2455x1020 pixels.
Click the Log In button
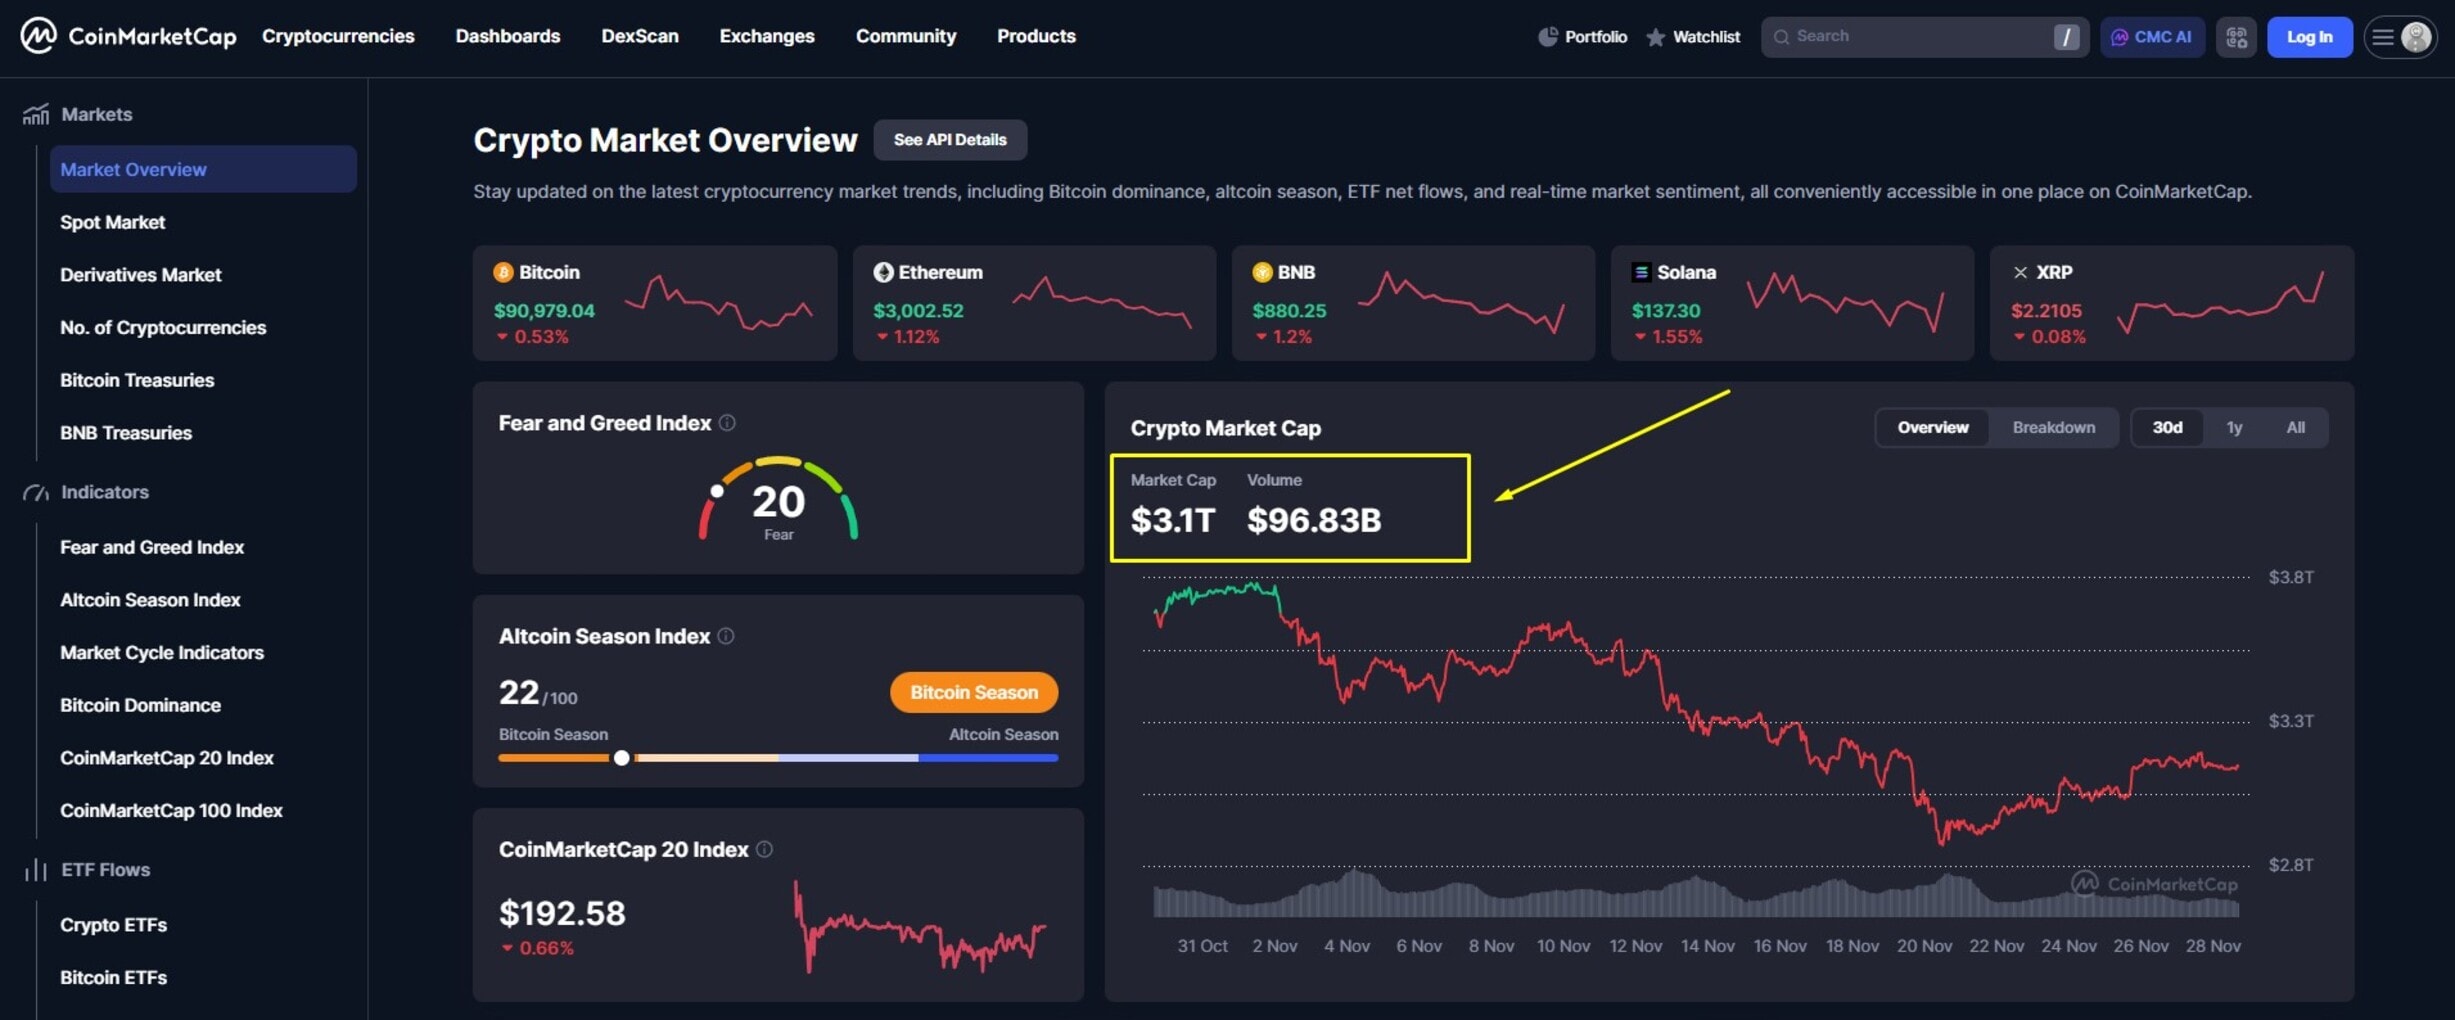click(x=2309, y=36)
